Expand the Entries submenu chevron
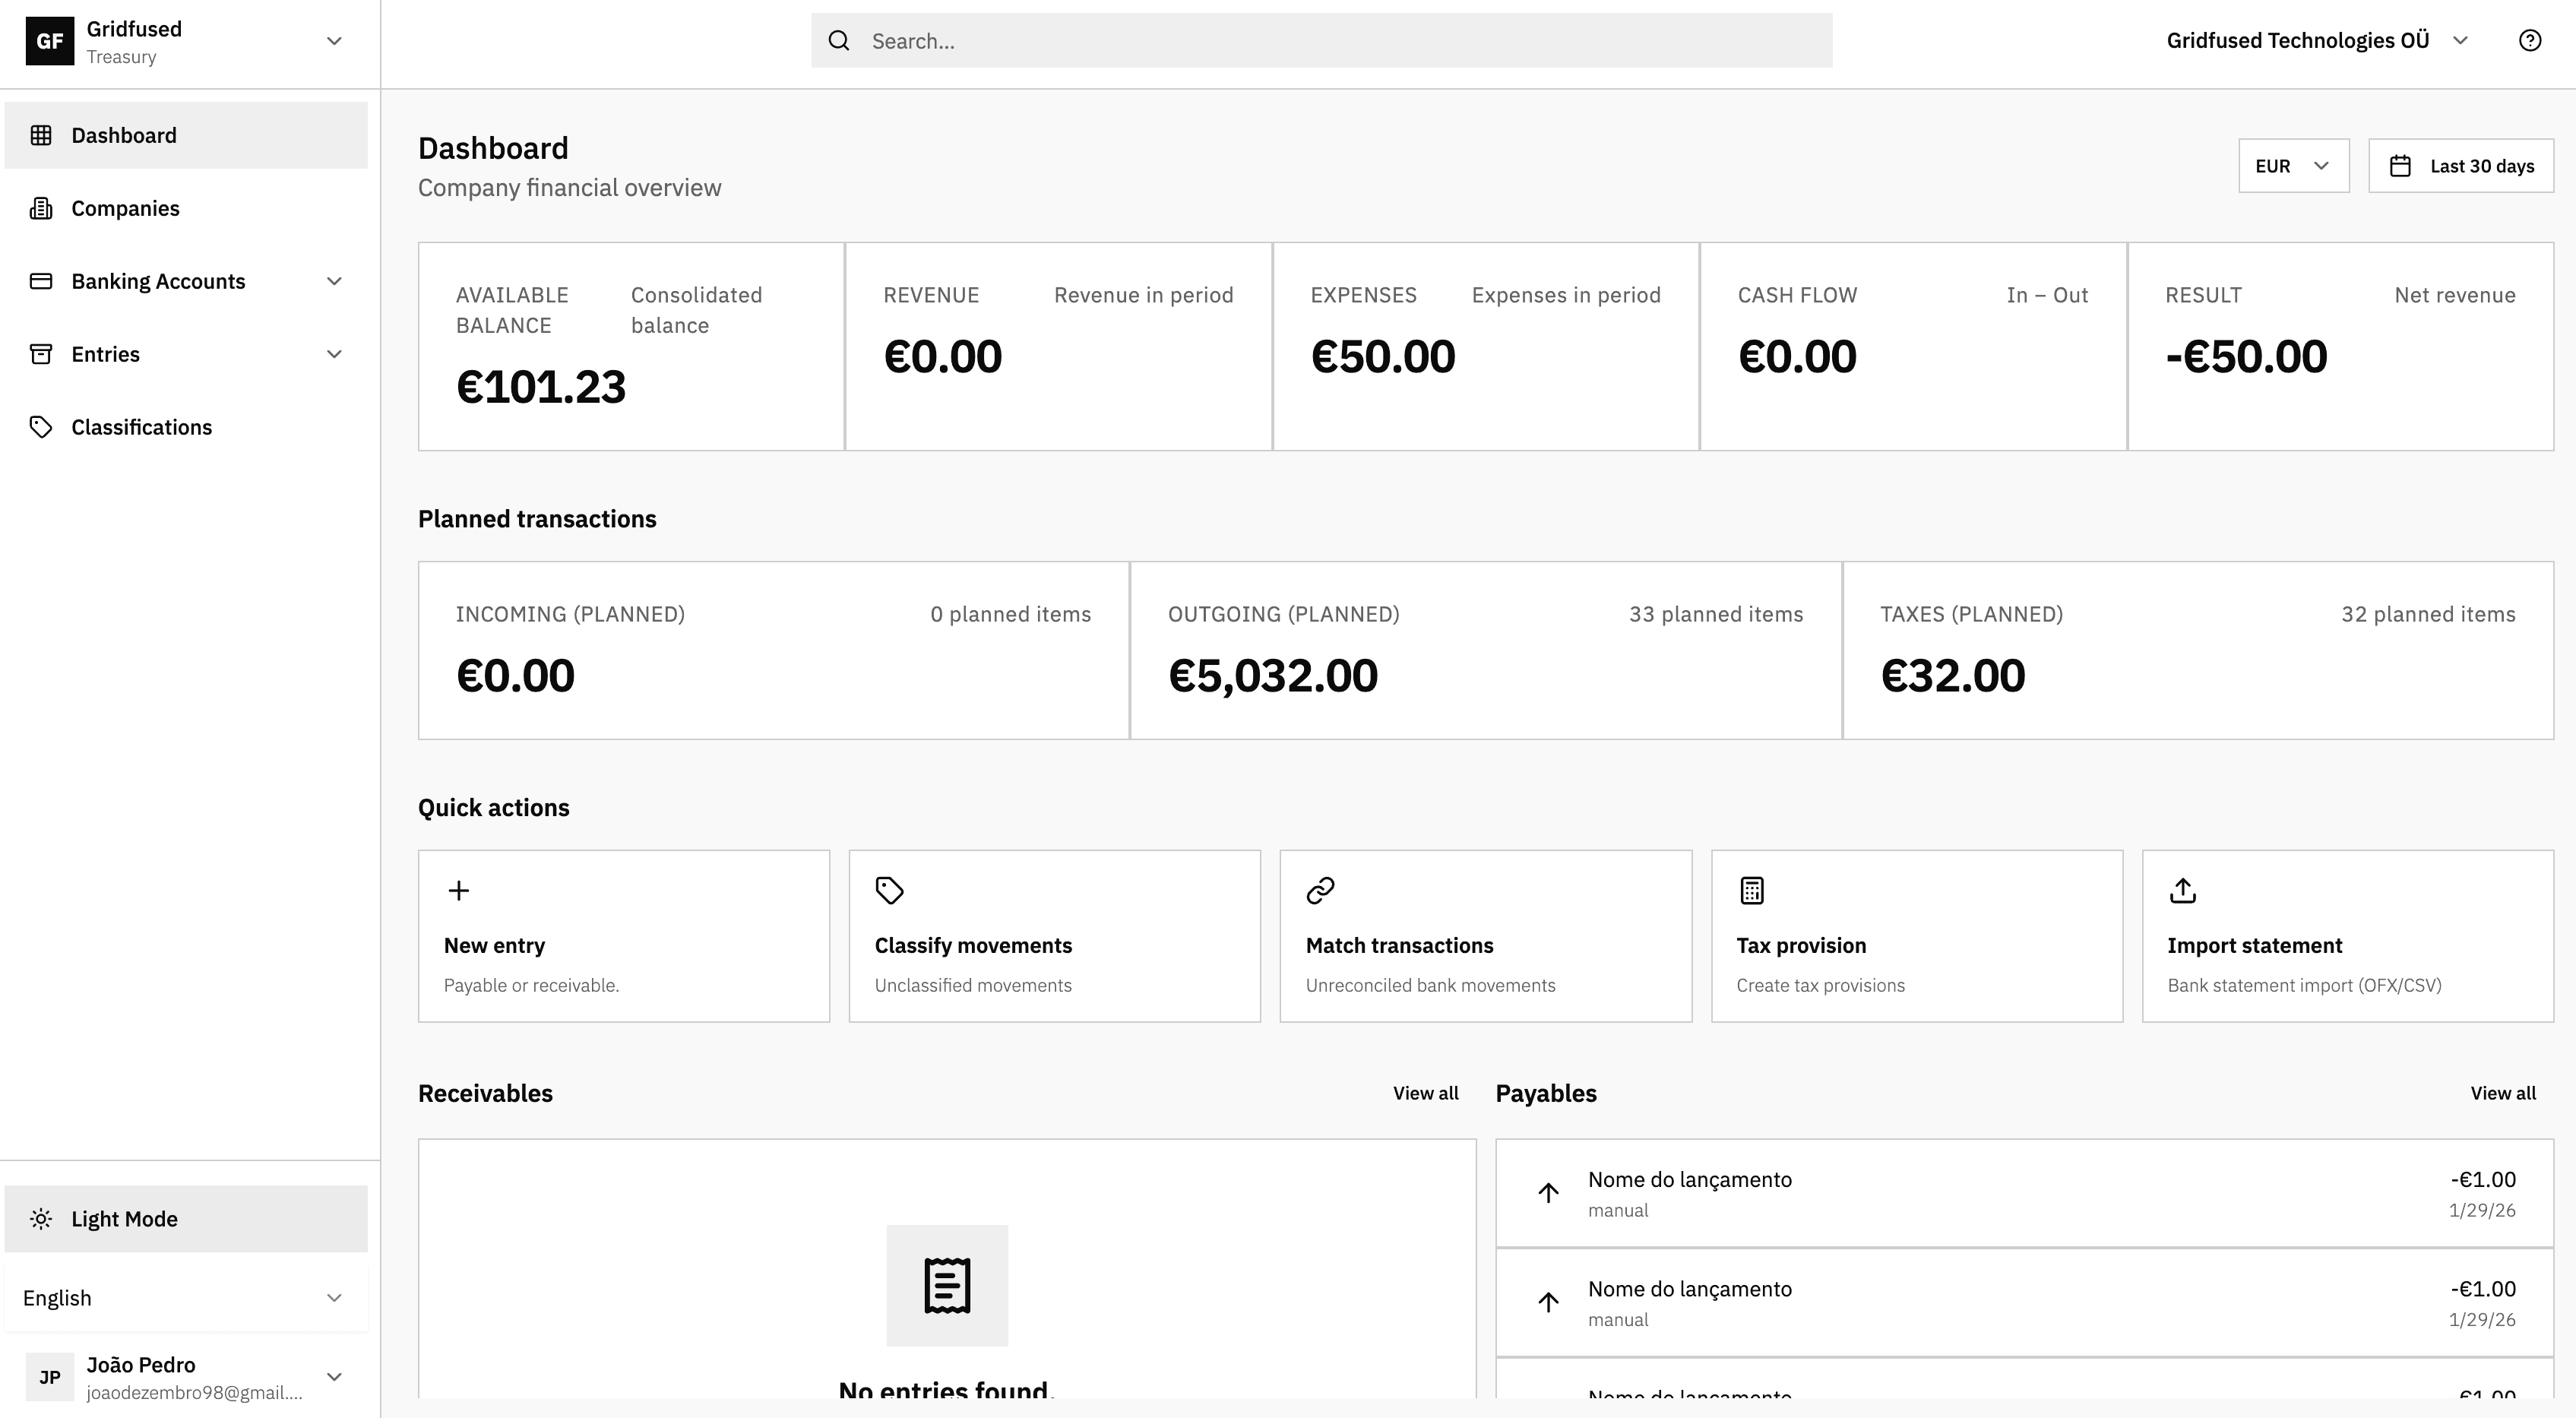The image size is (2576, 1418). pos(335,354)
